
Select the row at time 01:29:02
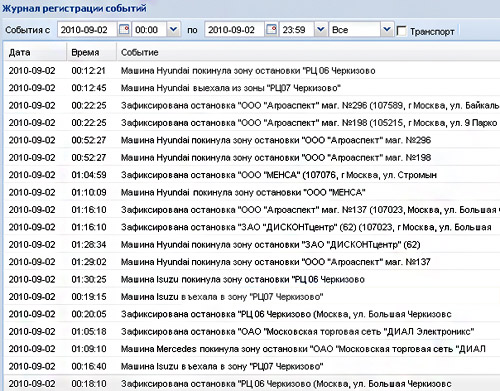252,262
